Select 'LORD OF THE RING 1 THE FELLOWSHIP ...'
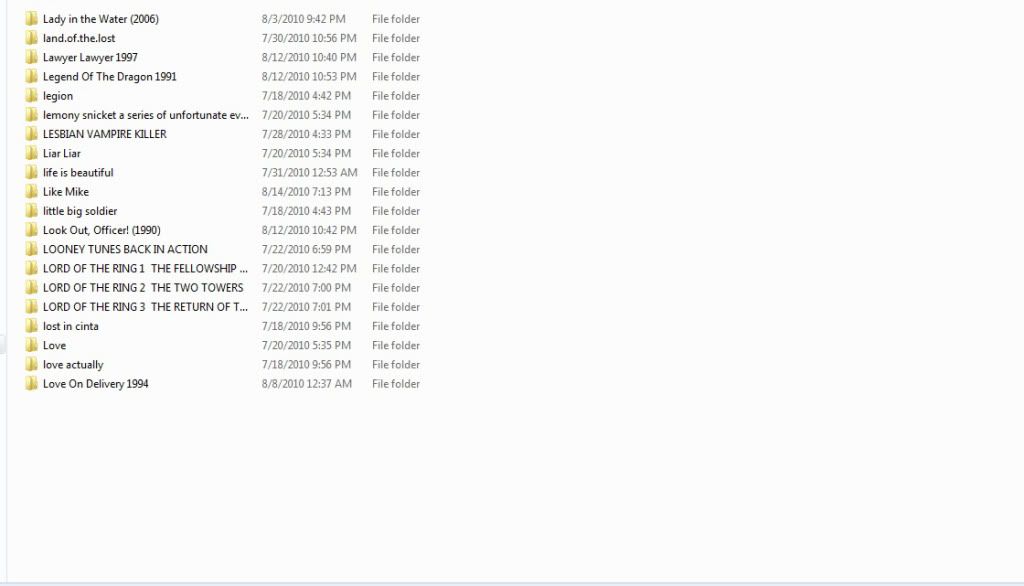The image size is (1024, 586). (x=146, y=269)
